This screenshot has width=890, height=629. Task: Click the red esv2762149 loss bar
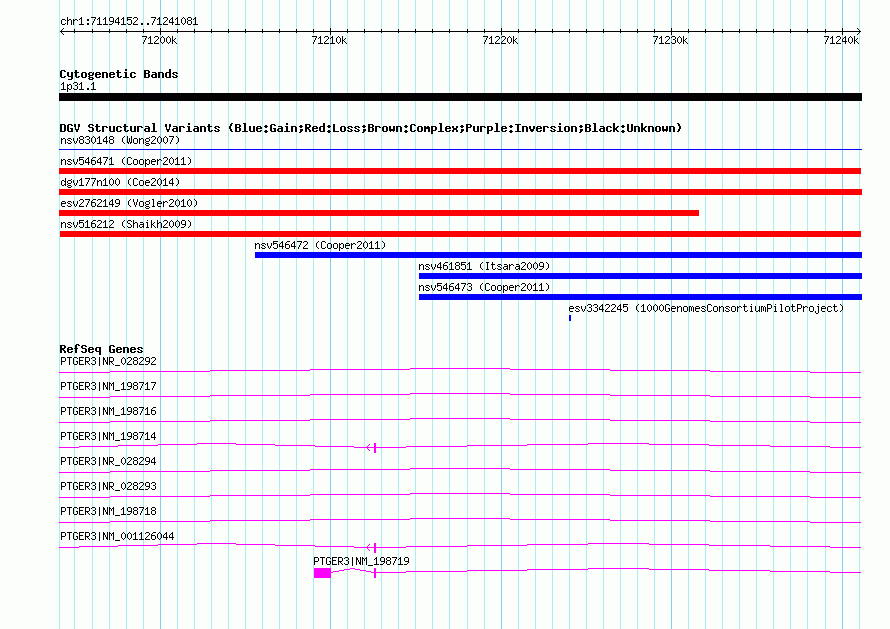[x=379, y=213]
